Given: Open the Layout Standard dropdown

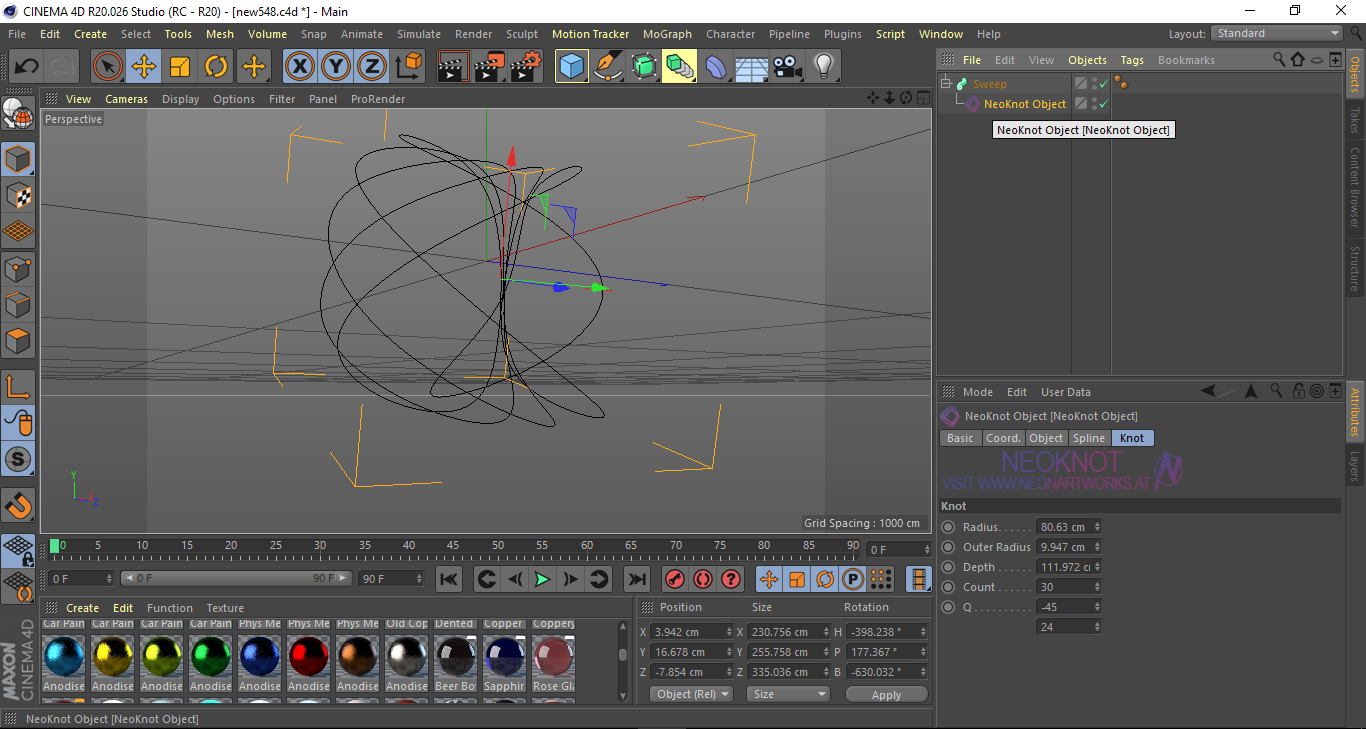Looking at the screenshot, I should point(1277,34).
